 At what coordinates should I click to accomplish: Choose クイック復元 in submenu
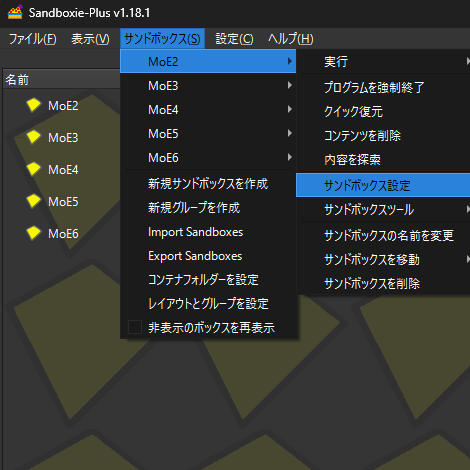coord(383,111)
